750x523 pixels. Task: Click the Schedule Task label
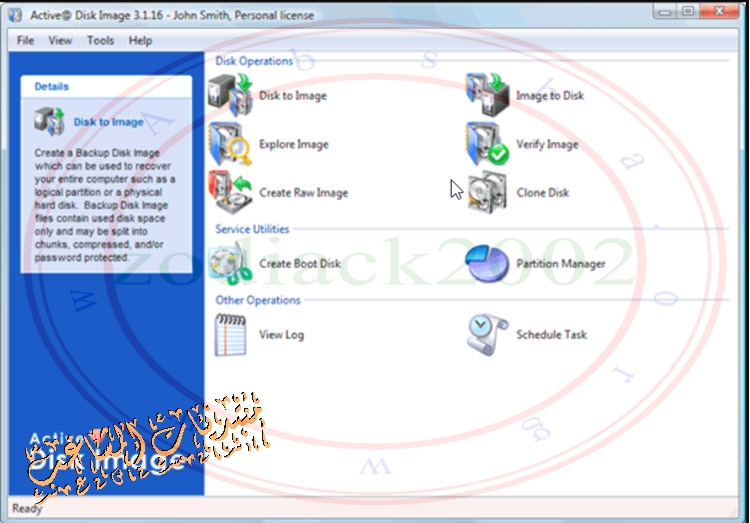[551, 334]
